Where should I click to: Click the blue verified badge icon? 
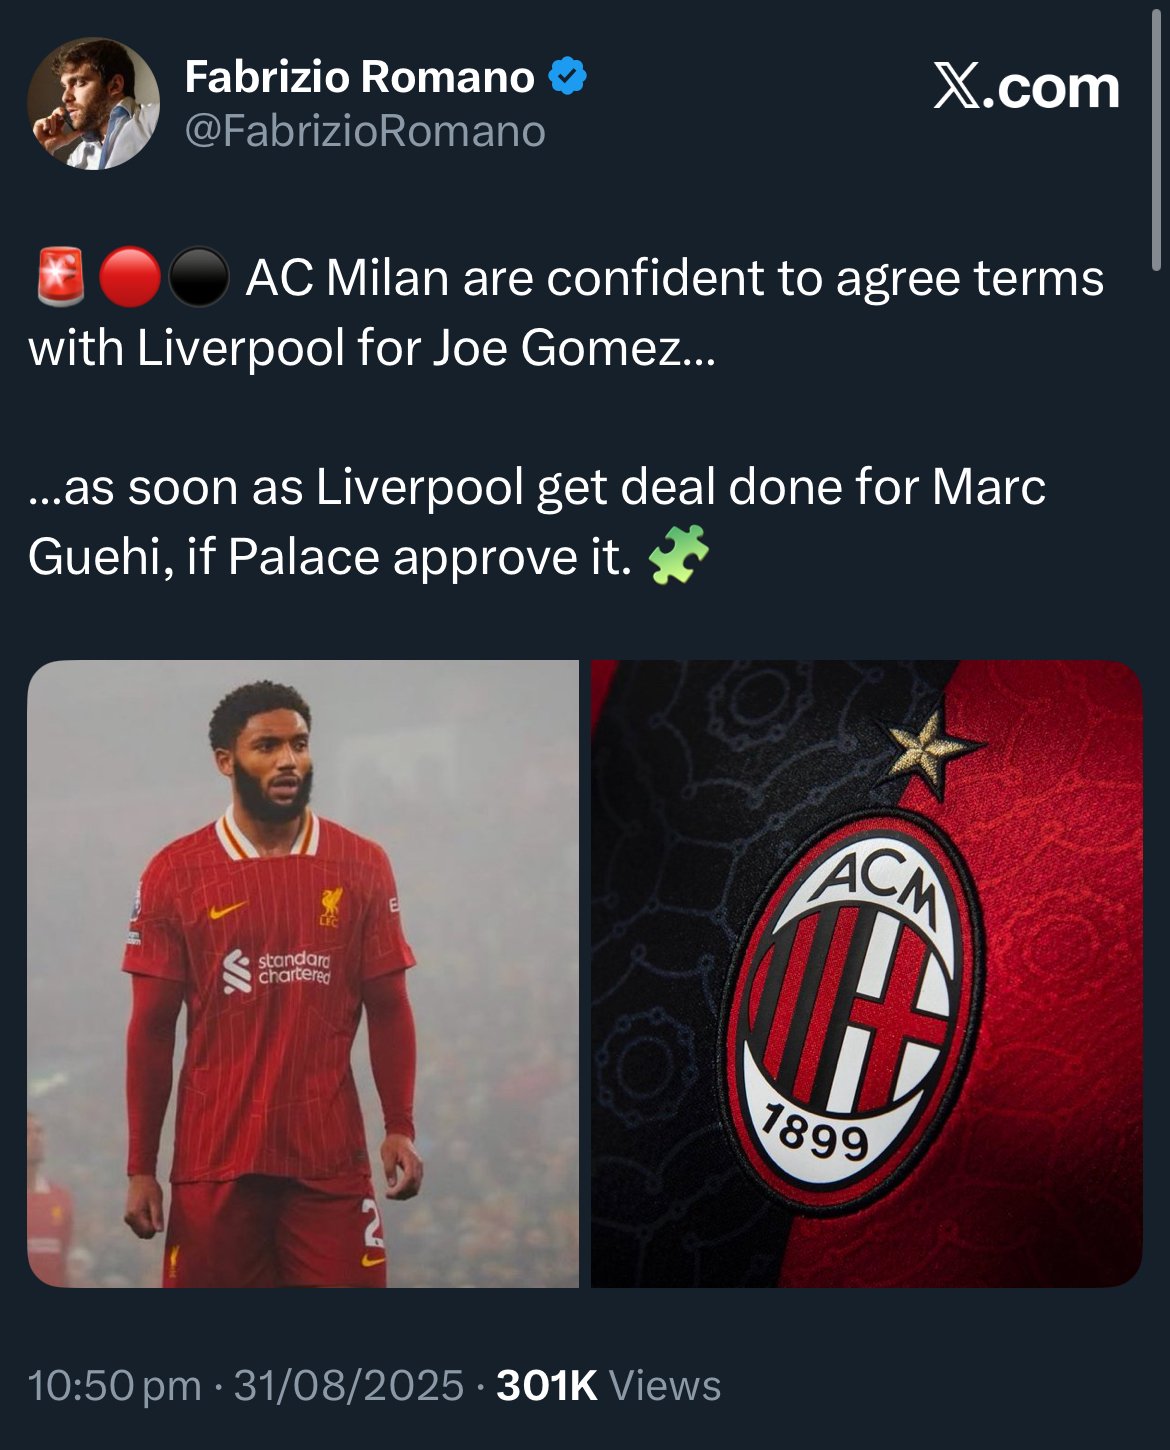tap(568, 77)
